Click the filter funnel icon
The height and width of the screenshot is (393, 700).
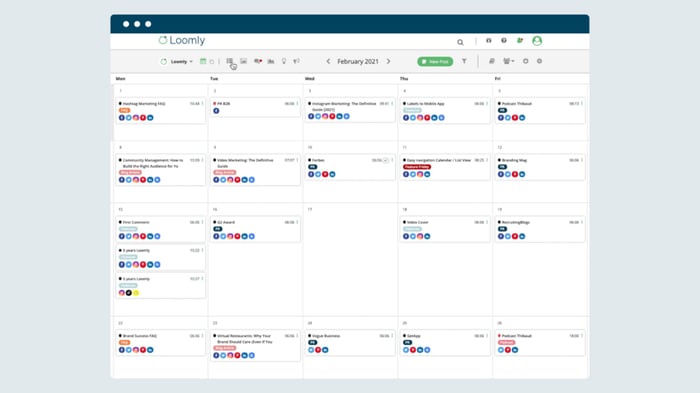(464, 61)
